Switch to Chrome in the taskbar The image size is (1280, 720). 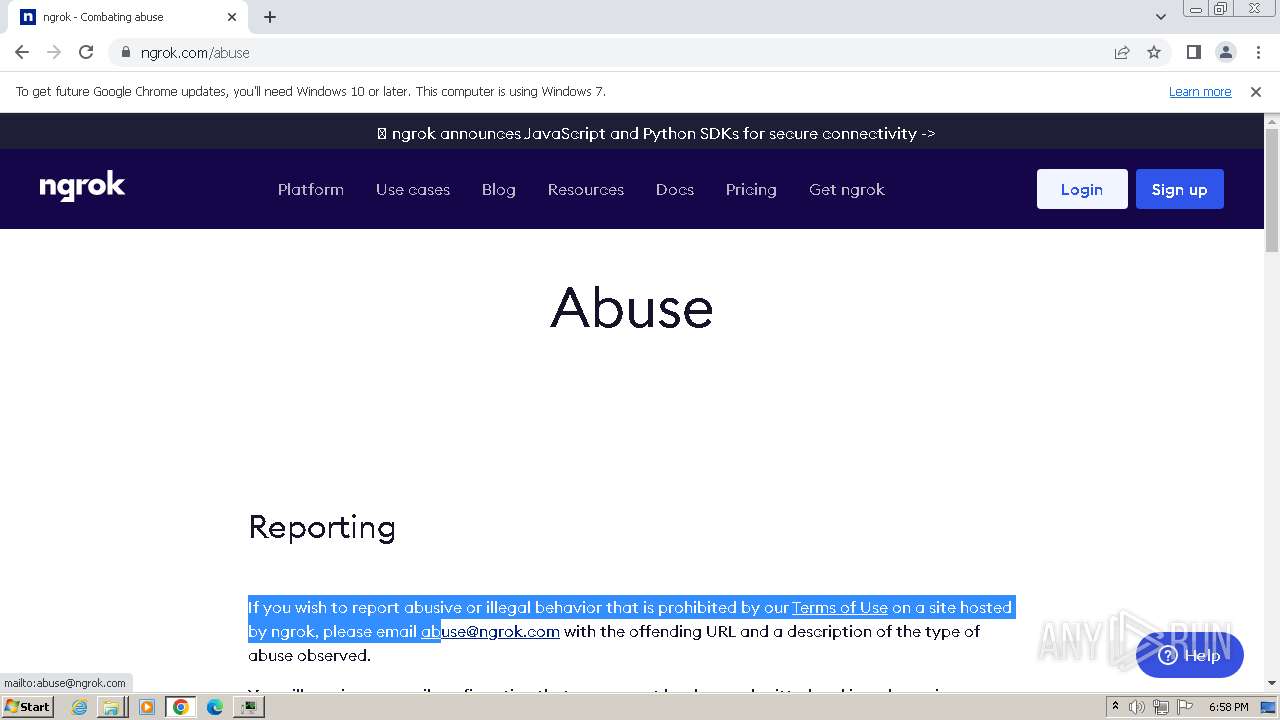(x=181, y=707)
